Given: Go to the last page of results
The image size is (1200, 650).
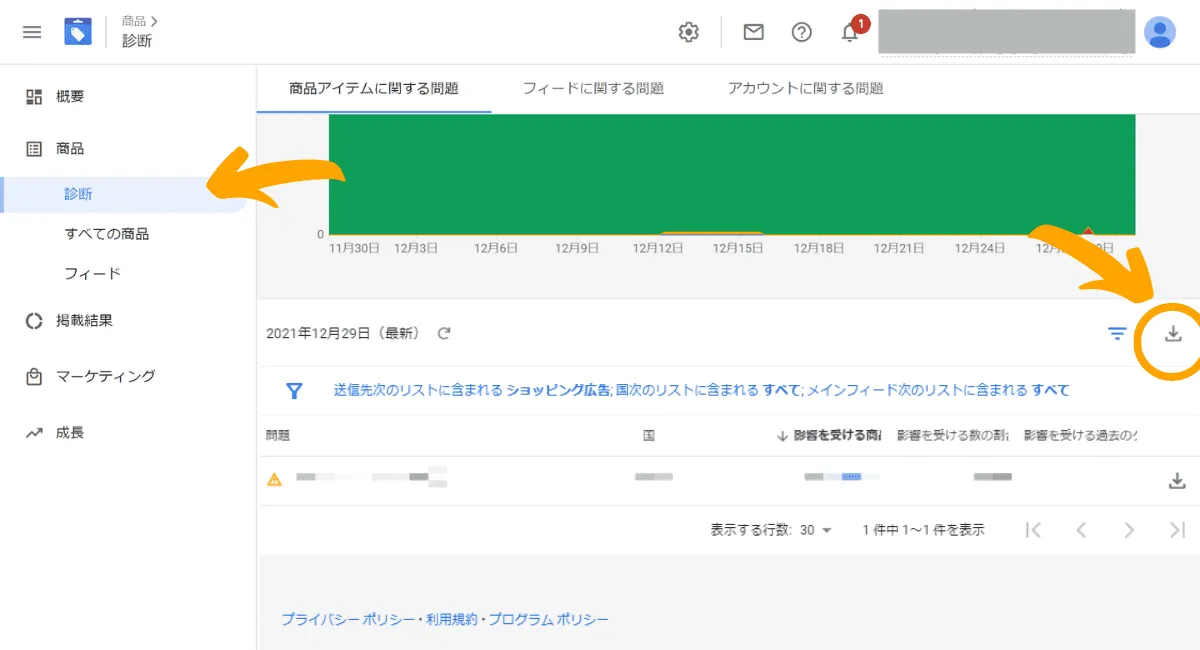Looking at the screenshot, I should [x=1177, y=530].
